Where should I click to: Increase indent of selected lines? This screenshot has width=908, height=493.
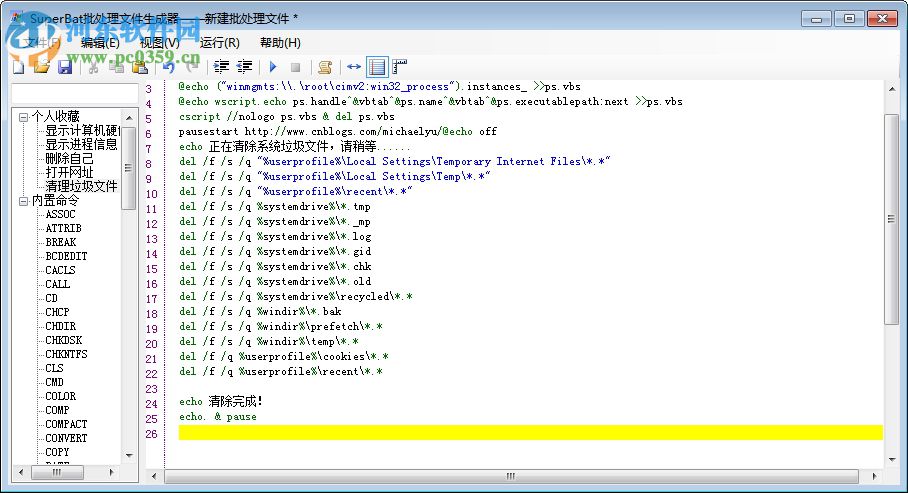(x=221, y=67)
